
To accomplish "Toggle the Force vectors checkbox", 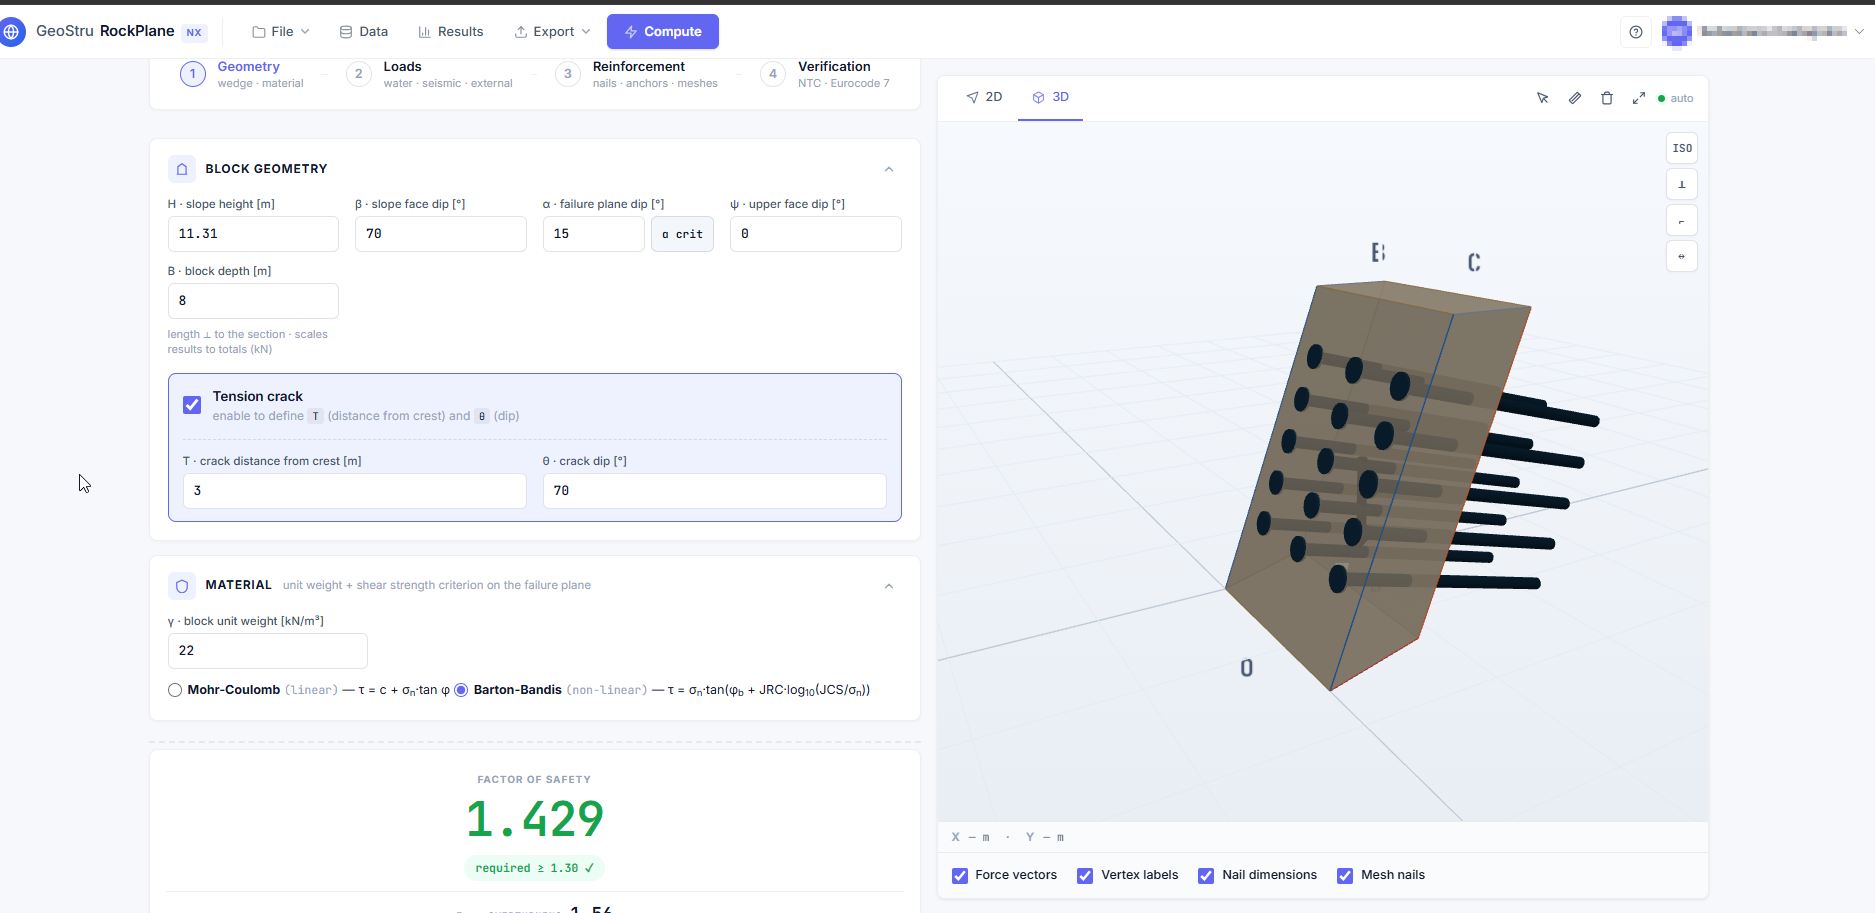I will click(960, 875).
